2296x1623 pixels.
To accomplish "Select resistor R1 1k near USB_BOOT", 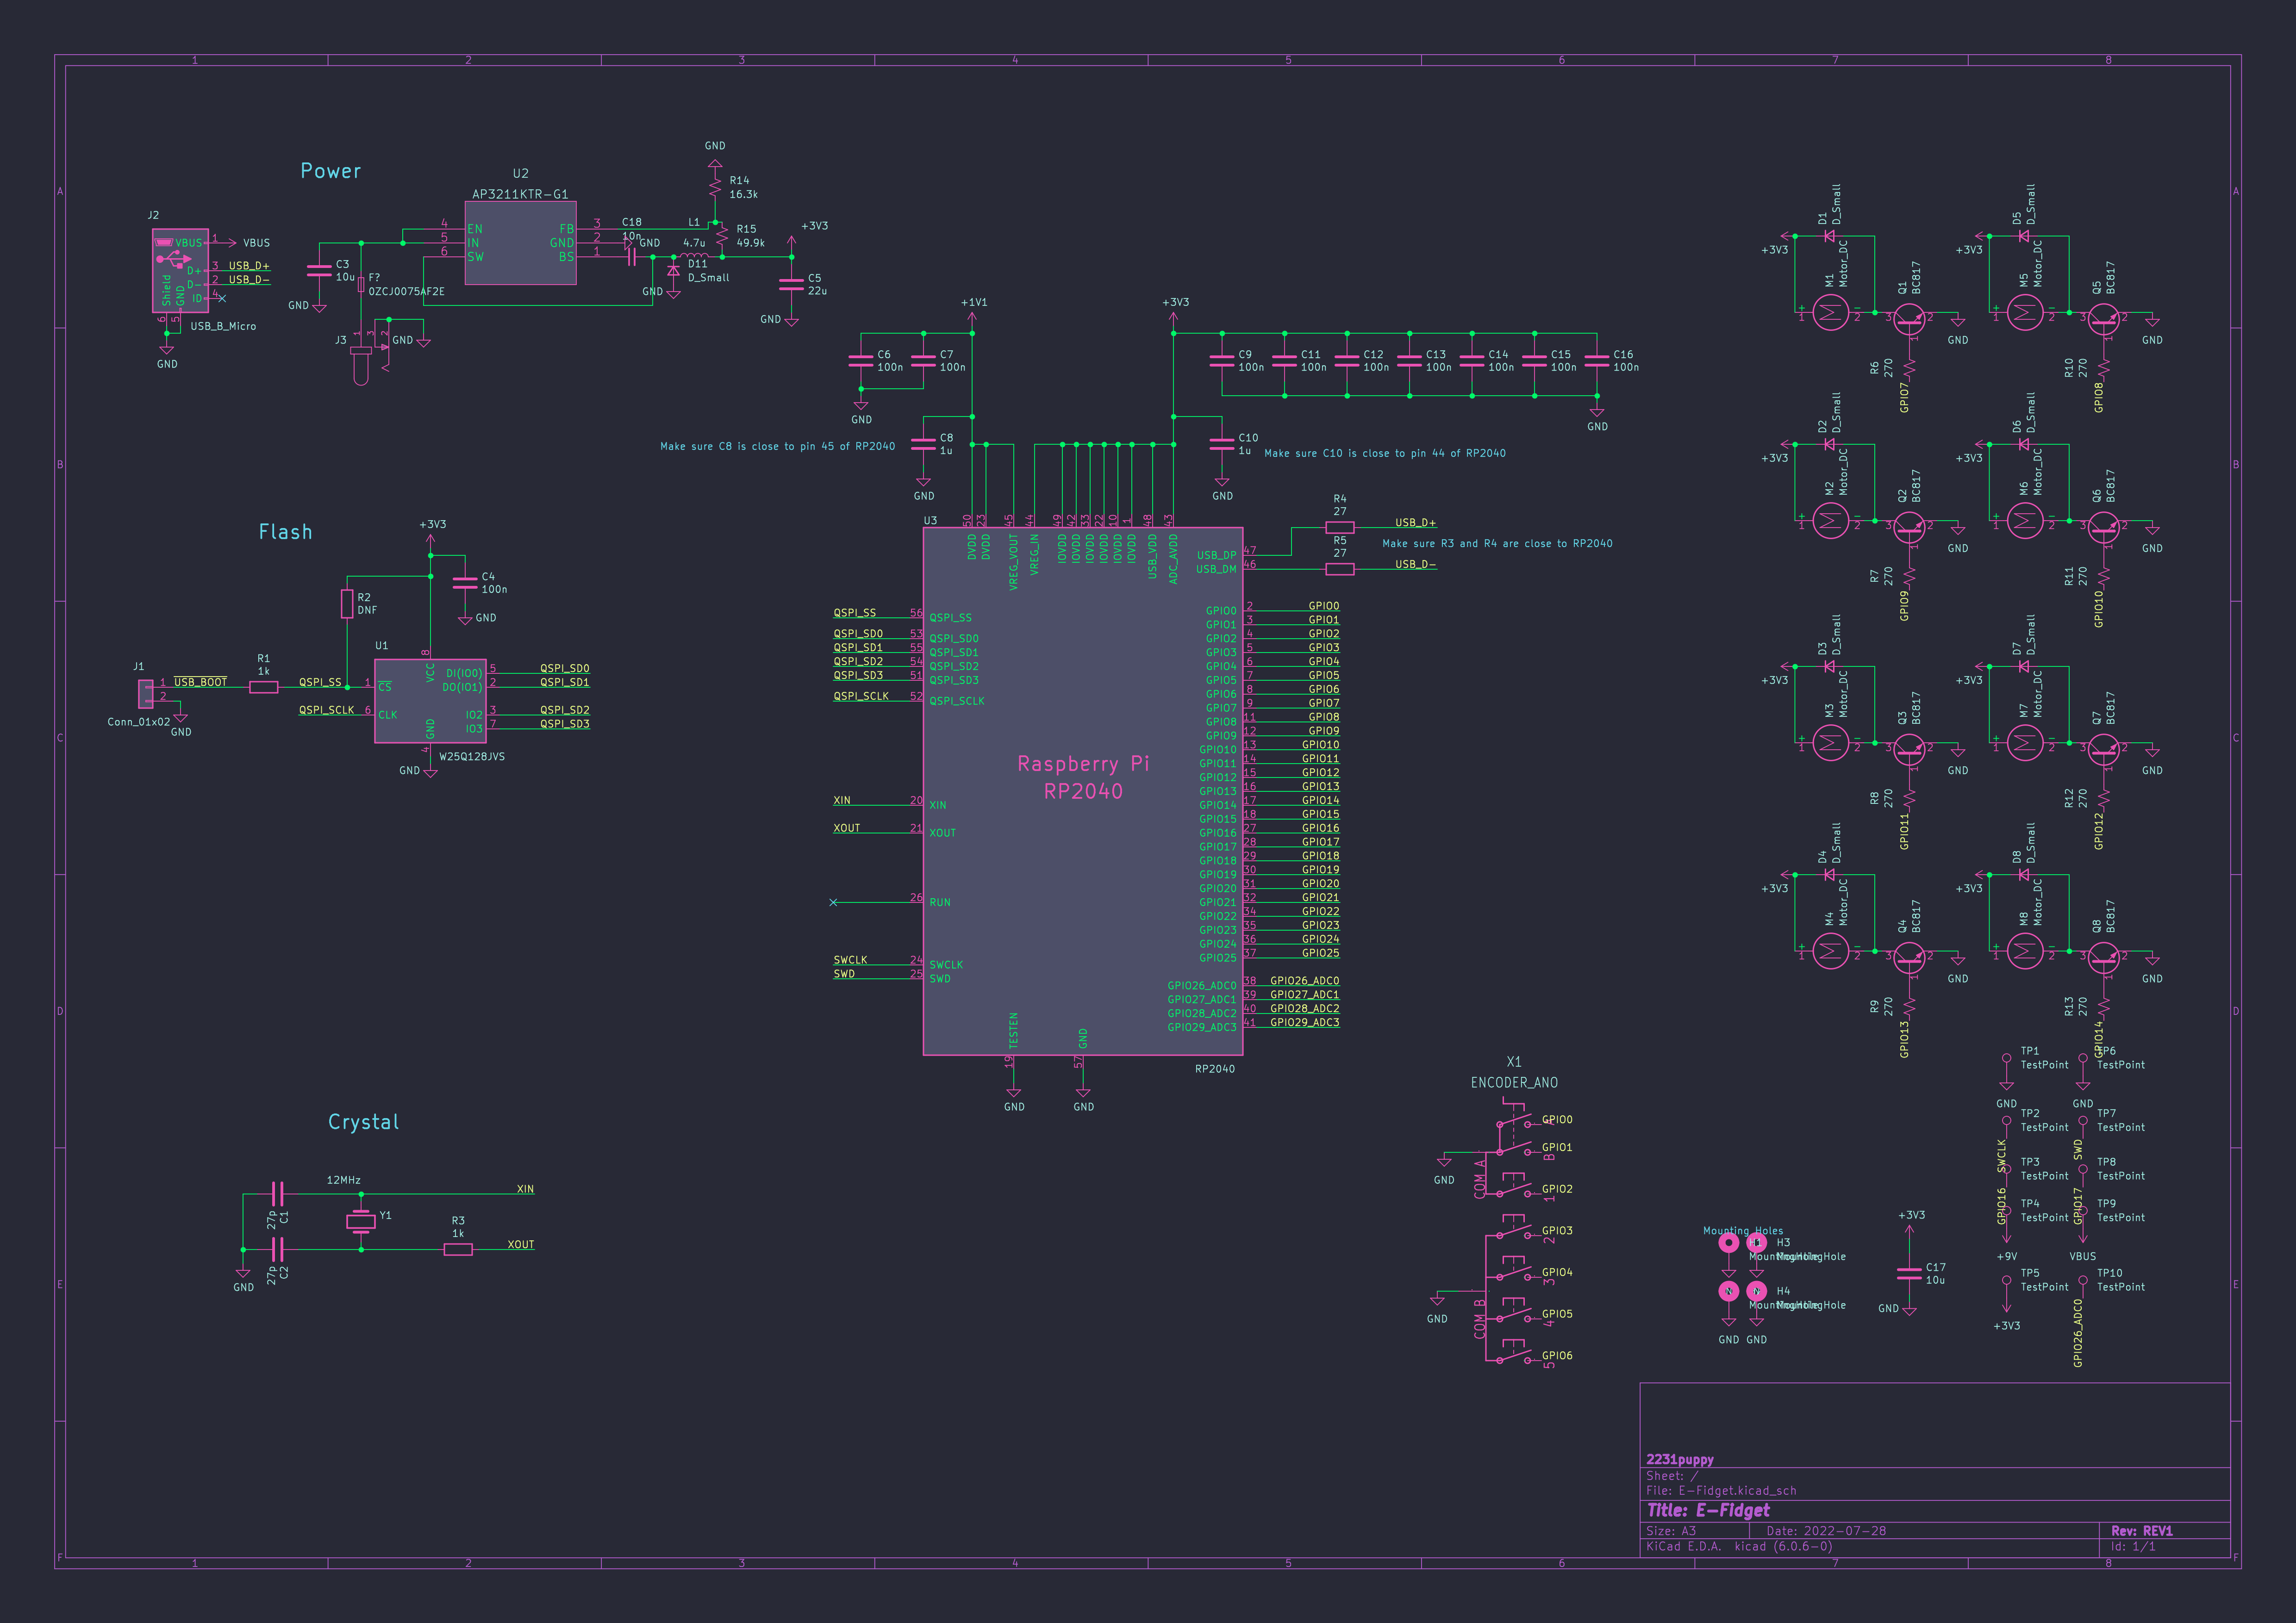I will click(x=263, y=687).
